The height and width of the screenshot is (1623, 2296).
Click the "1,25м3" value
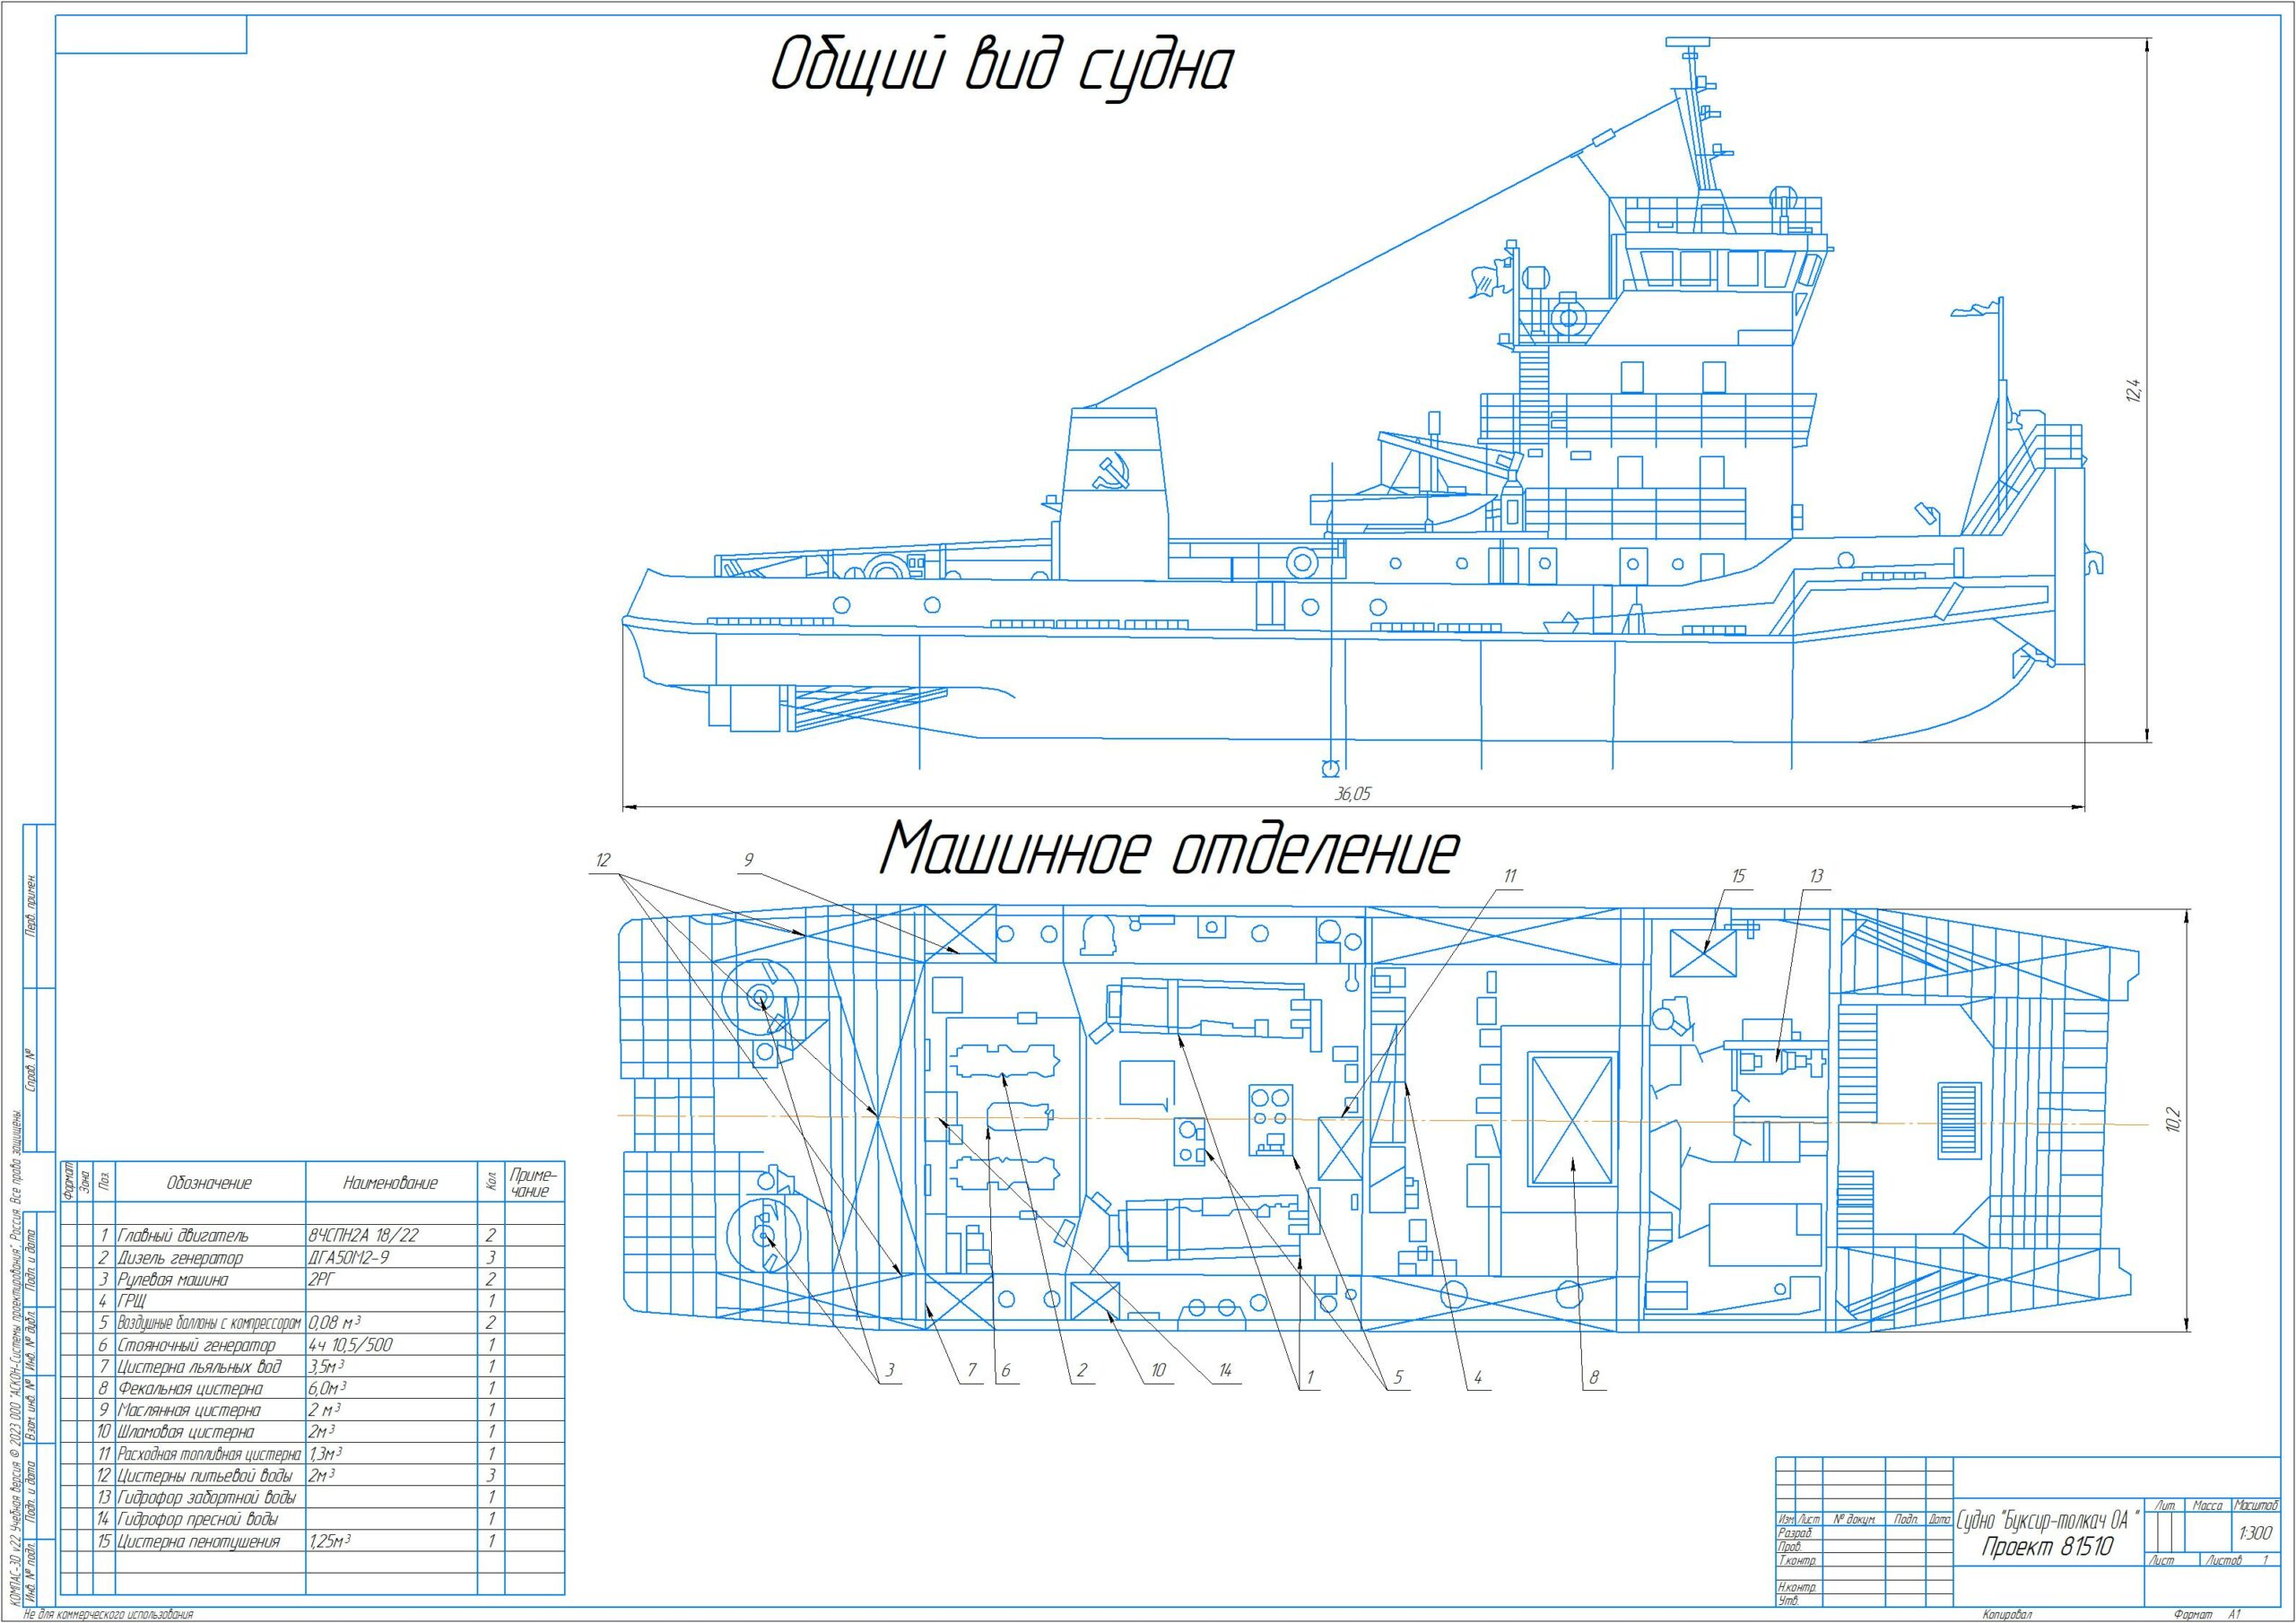(x=330, y=1542)
